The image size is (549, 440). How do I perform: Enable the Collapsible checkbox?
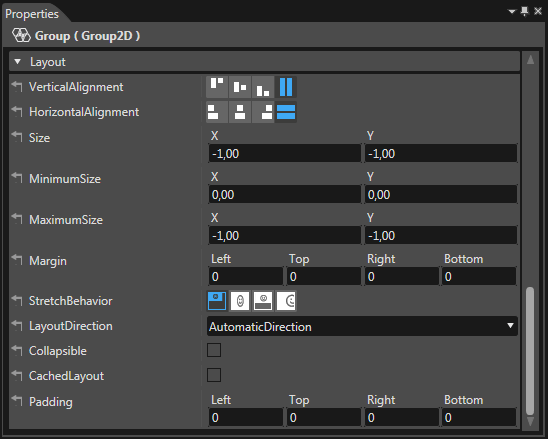point(214,350)
